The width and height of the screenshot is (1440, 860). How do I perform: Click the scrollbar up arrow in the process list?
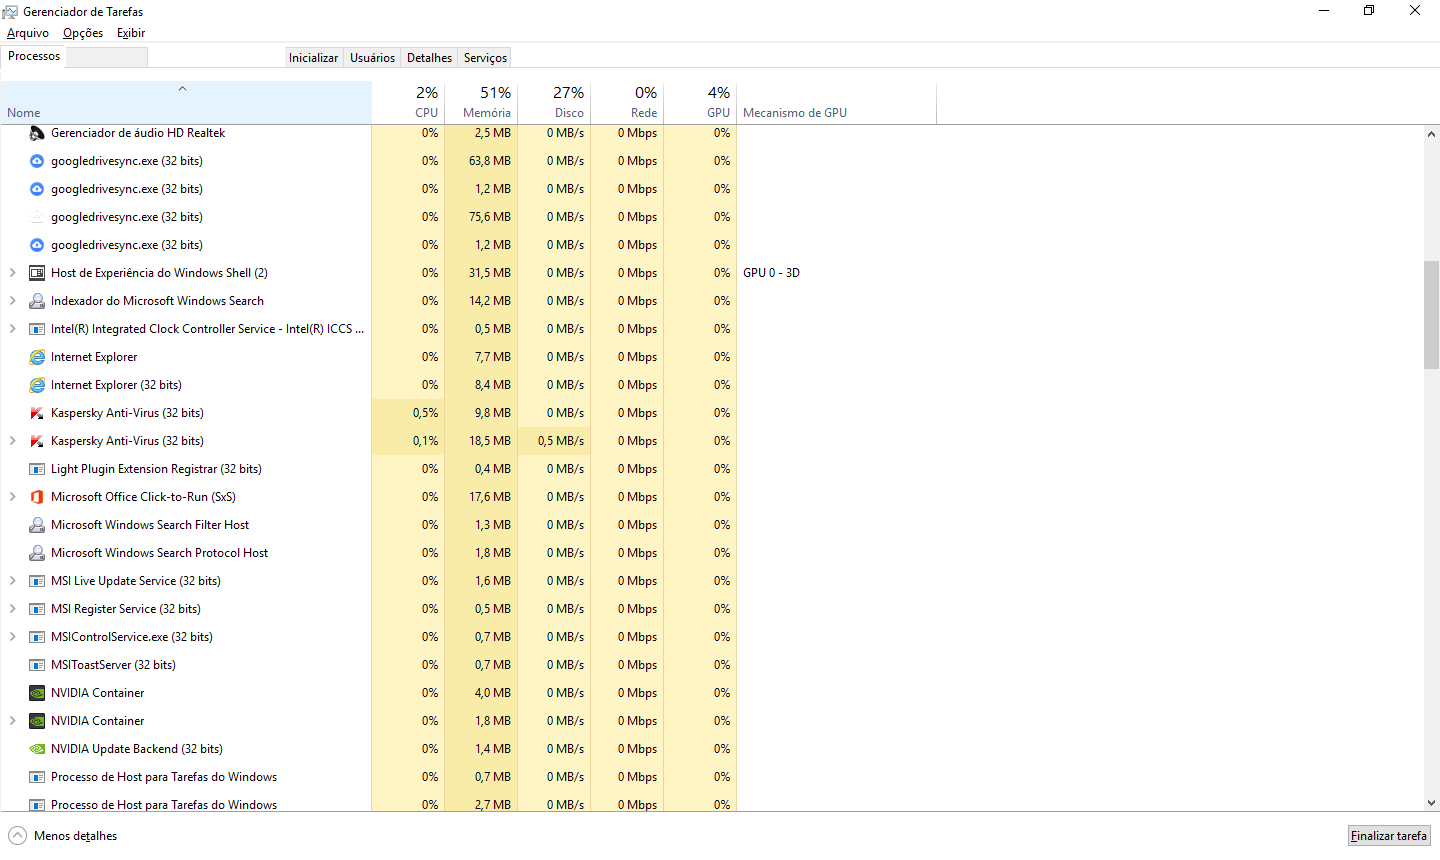1431,134
